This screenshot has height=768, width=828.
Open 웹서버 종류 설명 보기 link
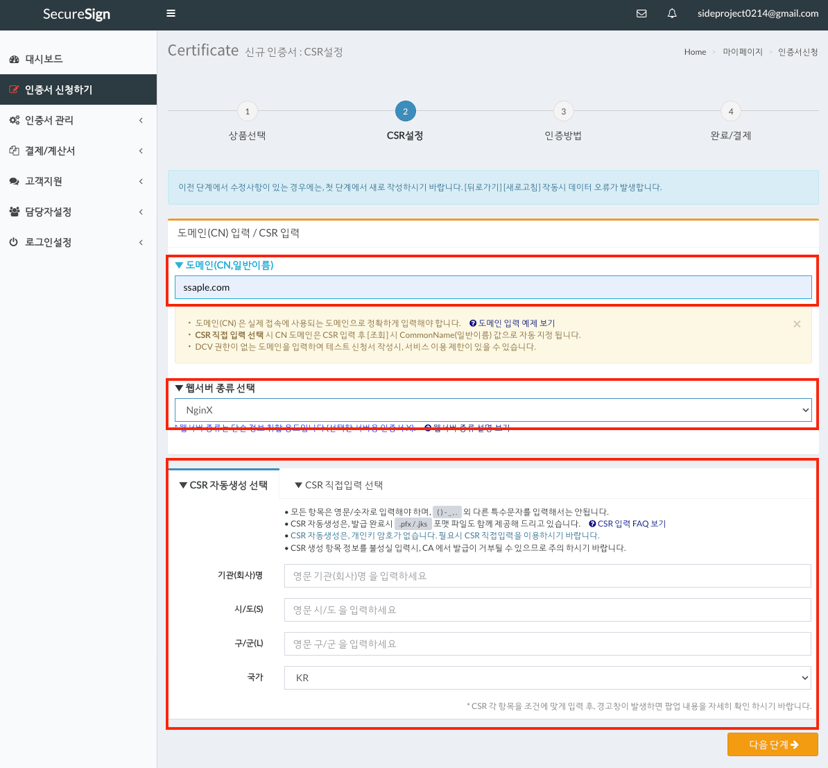[471, 428]
